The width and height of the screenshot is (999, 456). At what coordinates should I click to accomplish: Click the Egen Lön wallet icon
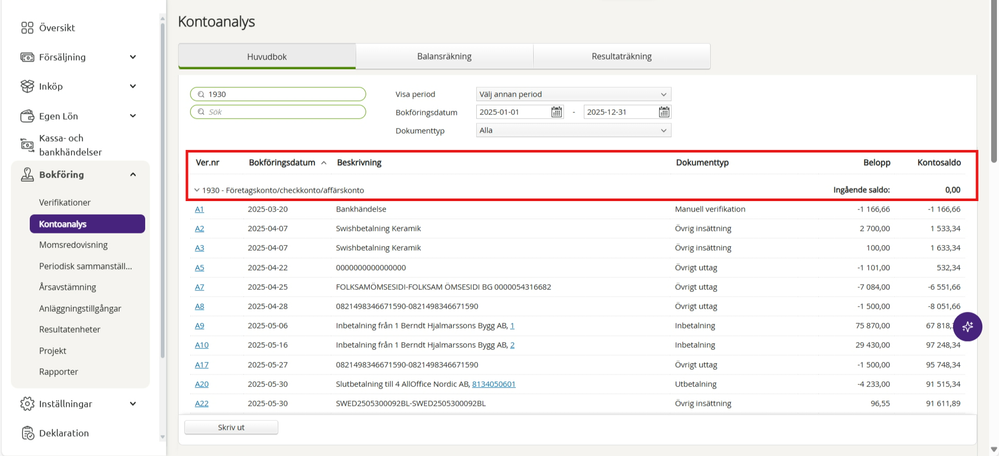pyautogui.click(x=27, y=116)
